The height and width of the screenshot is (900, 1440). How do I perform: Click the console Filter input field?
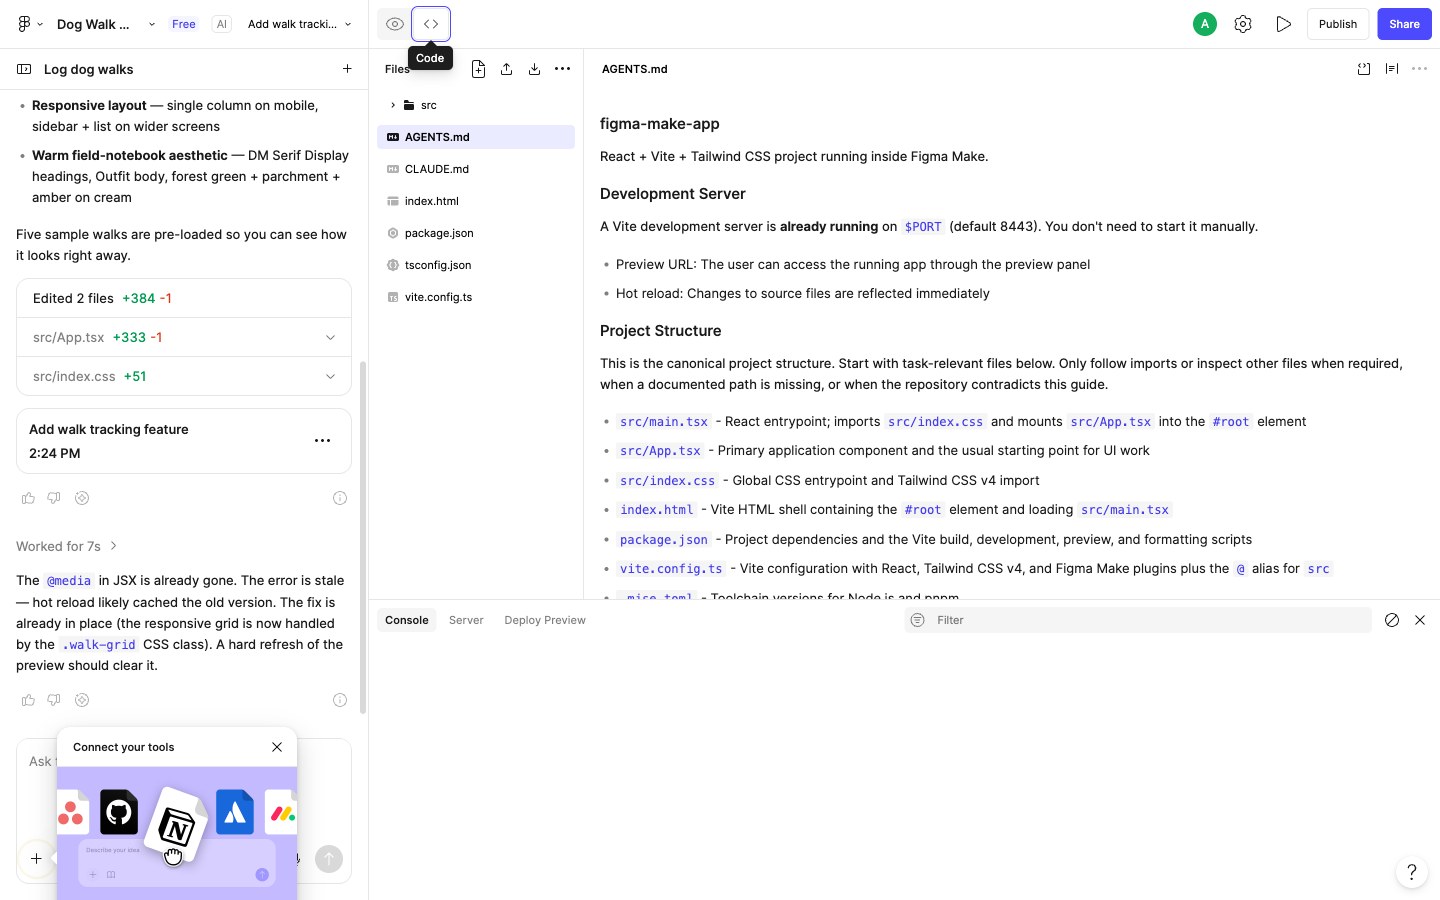[x=1138, y=620]
